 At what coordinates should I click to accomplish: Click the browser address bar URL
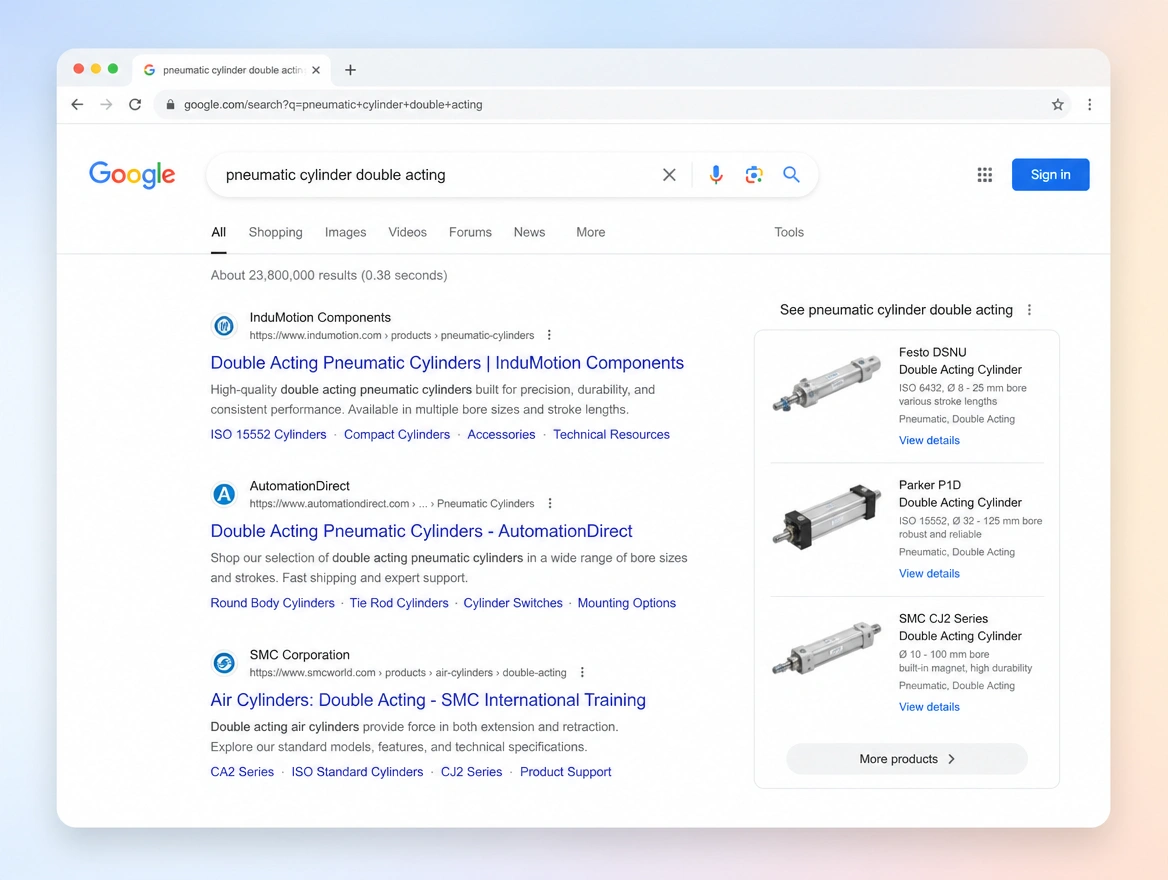click(333, 104)
